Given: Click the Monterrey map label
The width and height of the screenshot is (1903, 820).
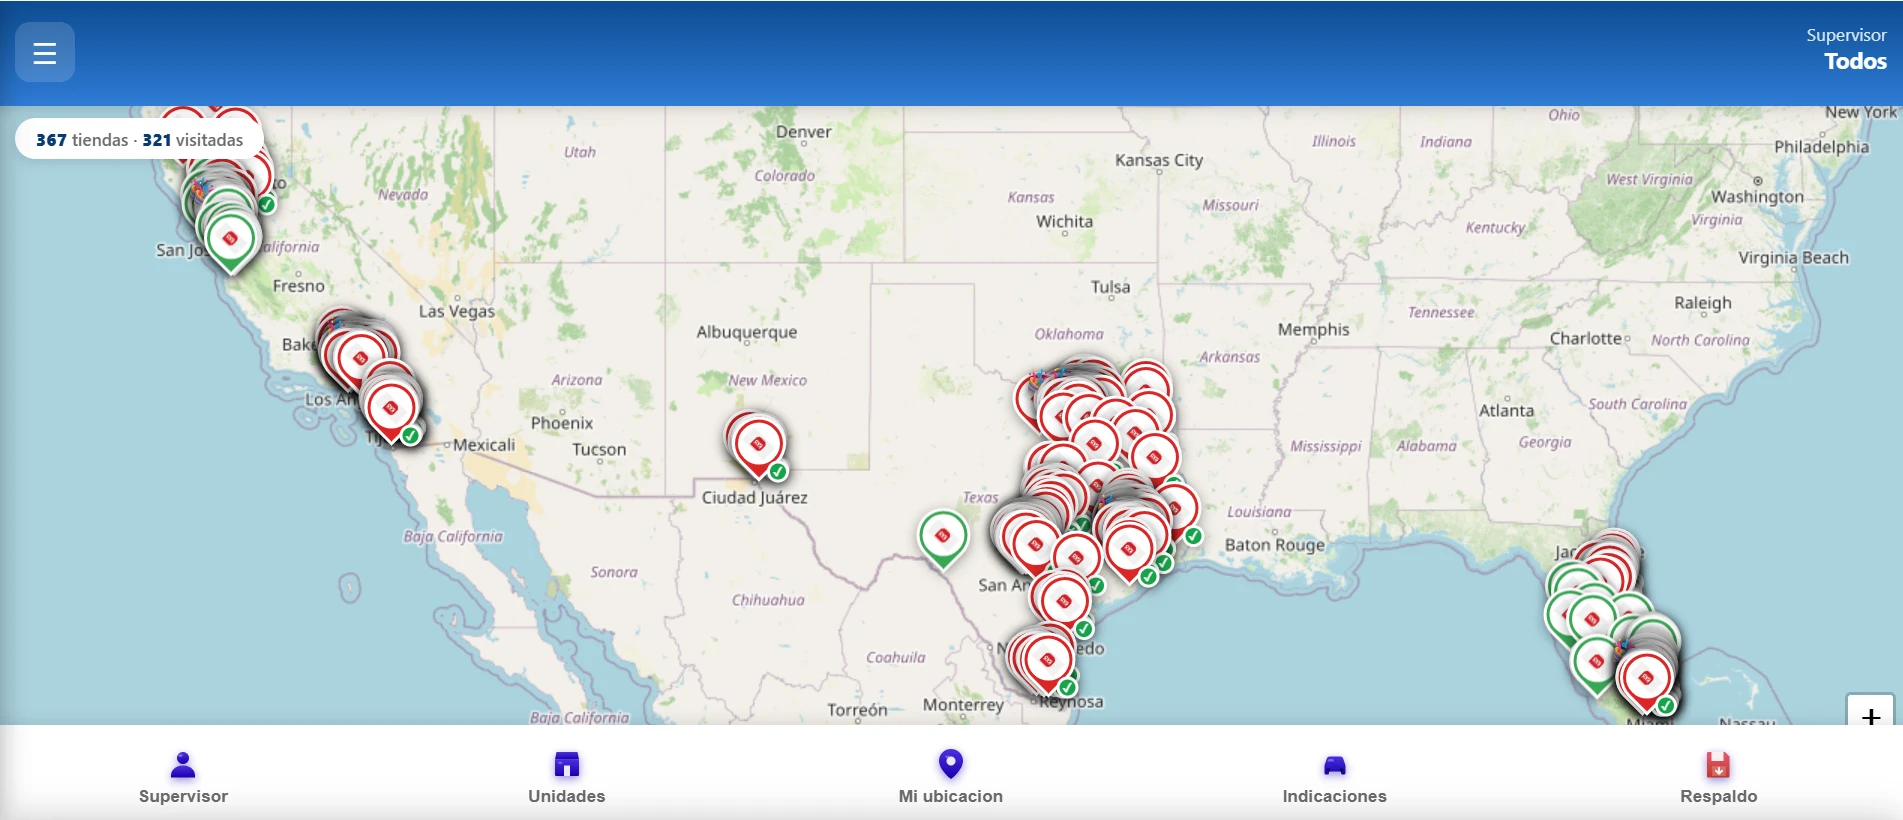Looking at the screenshot, I should pyautogui.click(x=963, y=705).
